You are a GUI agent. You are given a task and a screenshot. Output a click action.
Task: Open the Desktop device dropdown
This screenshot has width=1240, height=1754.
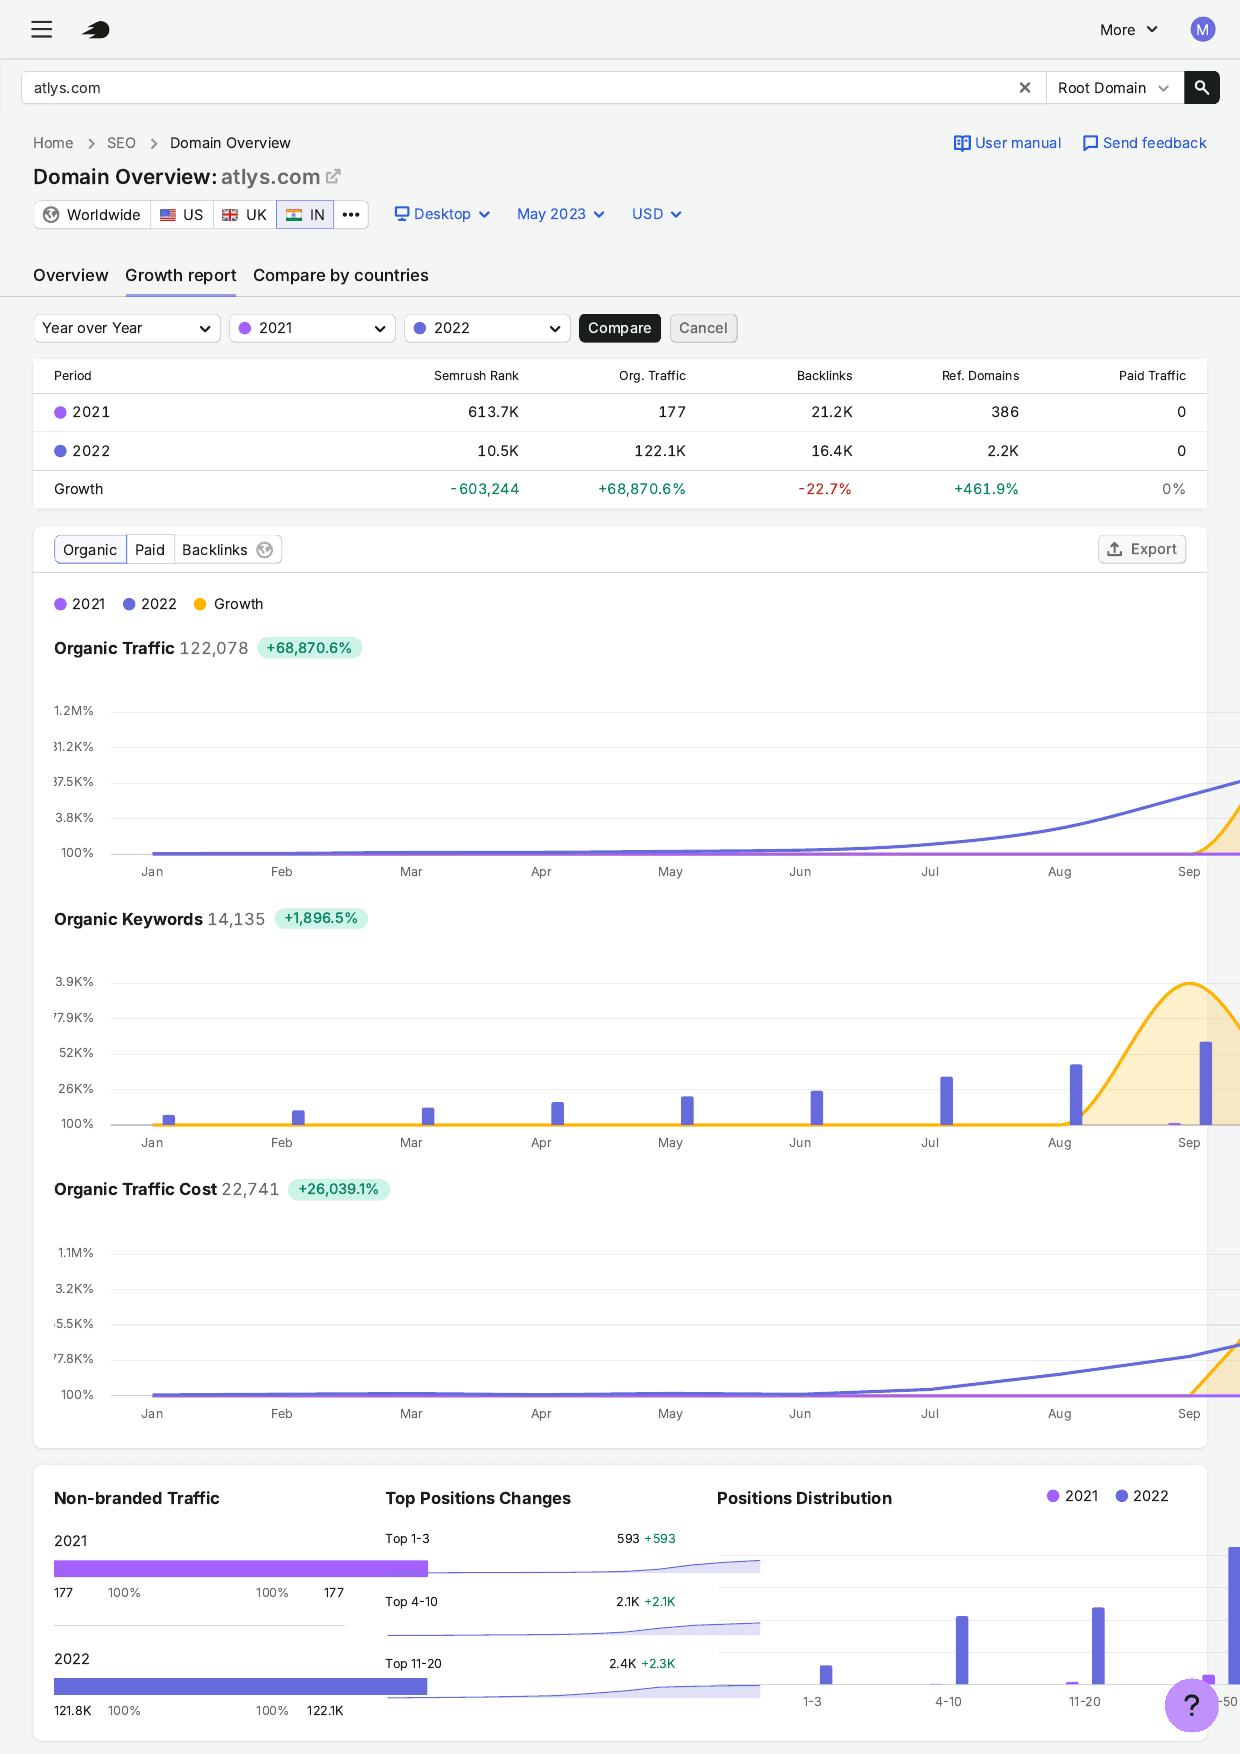click(442, 214)
